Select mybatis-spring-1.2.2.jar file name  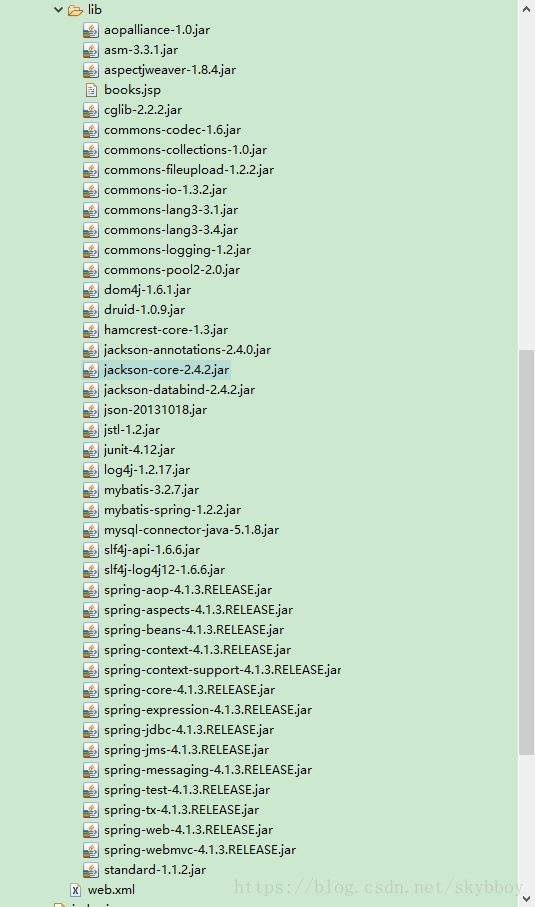pos(172,510)
